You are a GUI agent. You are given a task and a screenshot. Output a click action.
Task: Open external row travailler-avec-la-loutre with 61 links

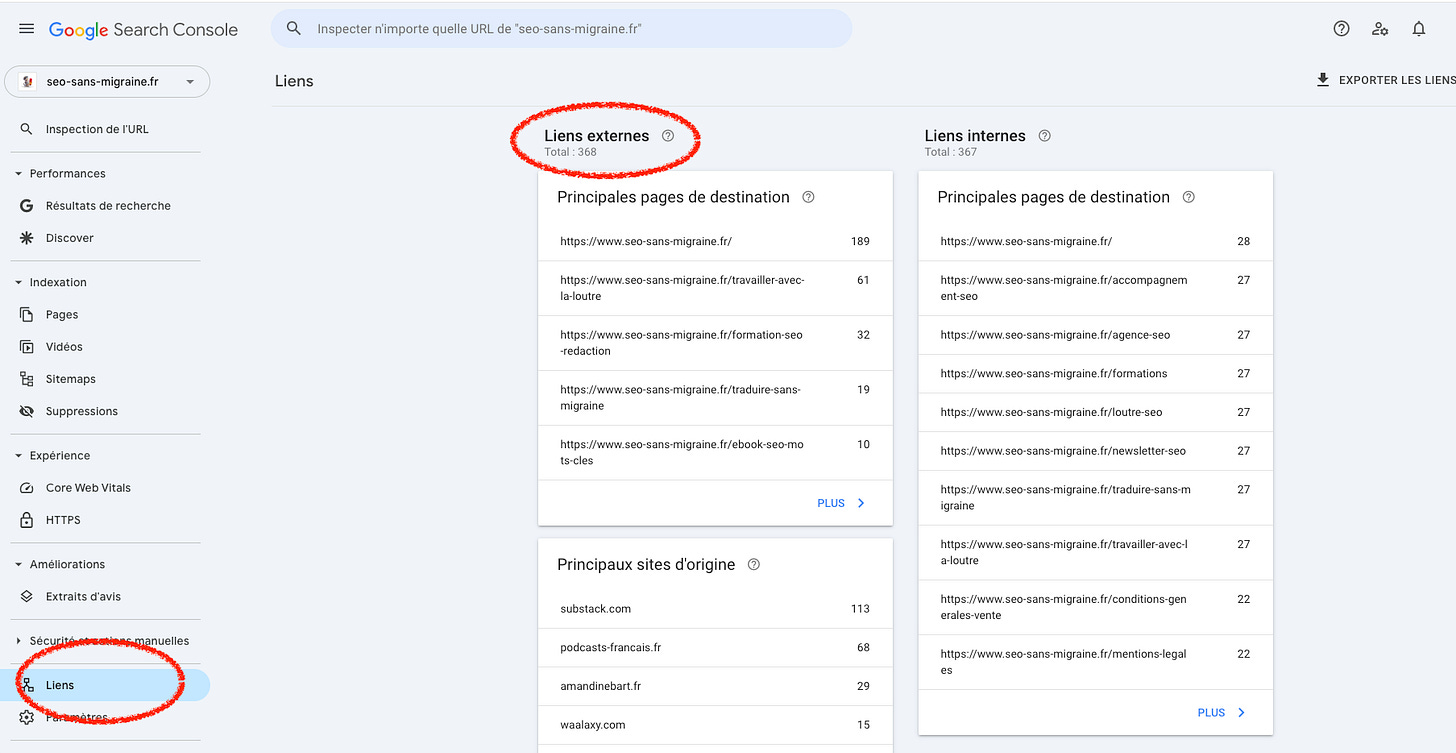coord(715,288)
